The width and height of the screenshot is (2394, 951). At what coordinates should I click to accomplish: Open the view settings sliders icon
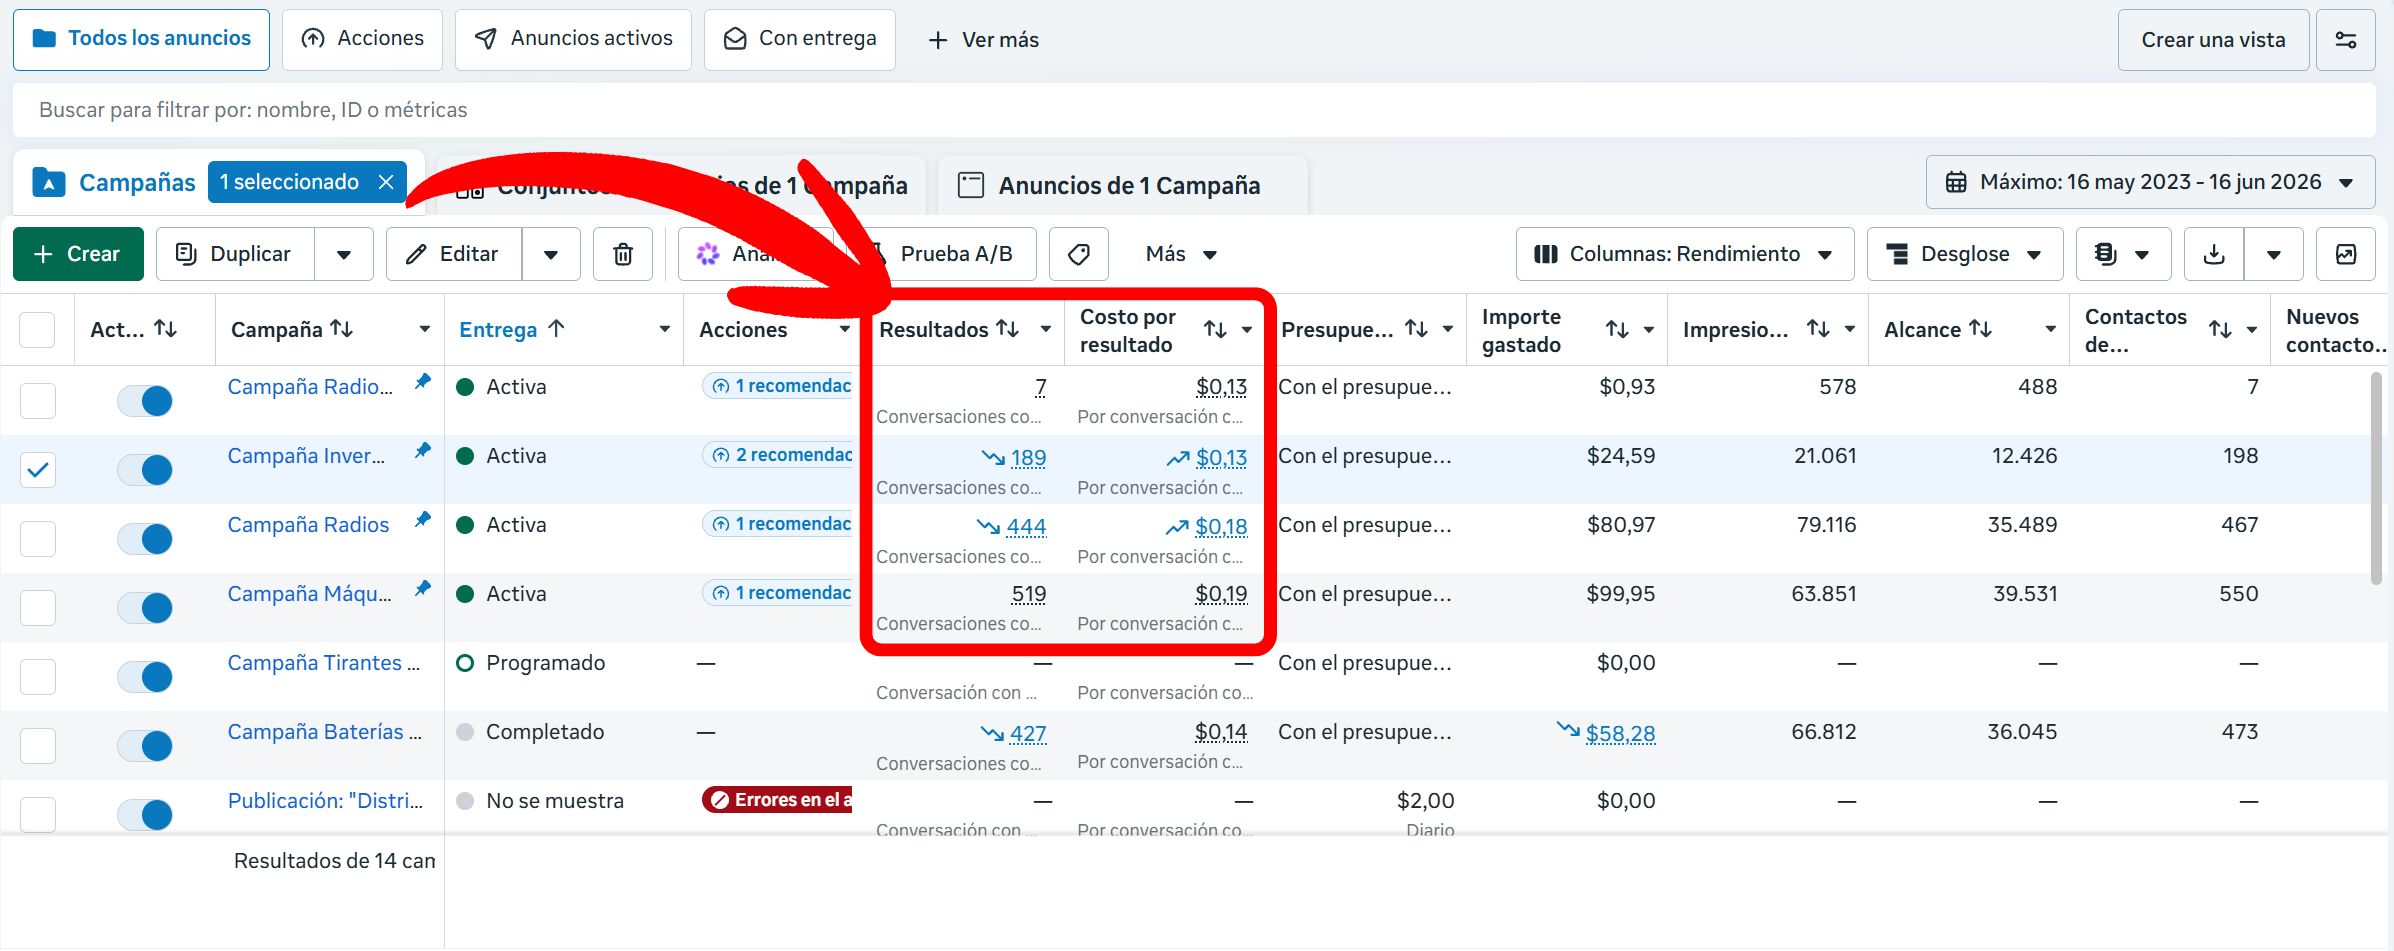pos(2345,40)
